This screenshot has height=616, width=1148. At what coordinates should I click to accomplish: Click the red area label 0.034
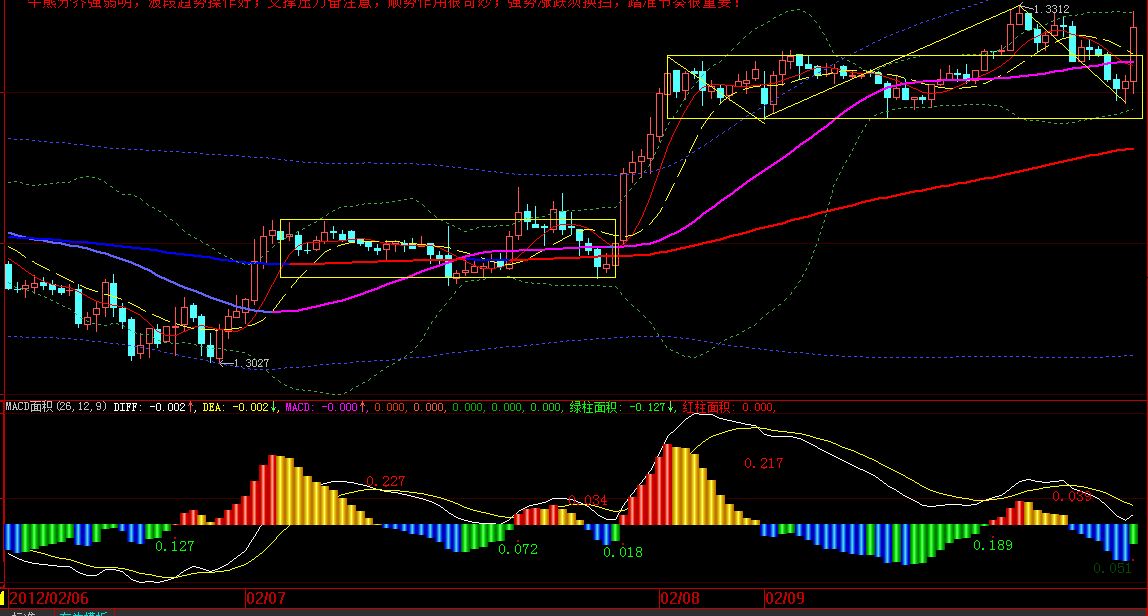[x=588, y=500]
